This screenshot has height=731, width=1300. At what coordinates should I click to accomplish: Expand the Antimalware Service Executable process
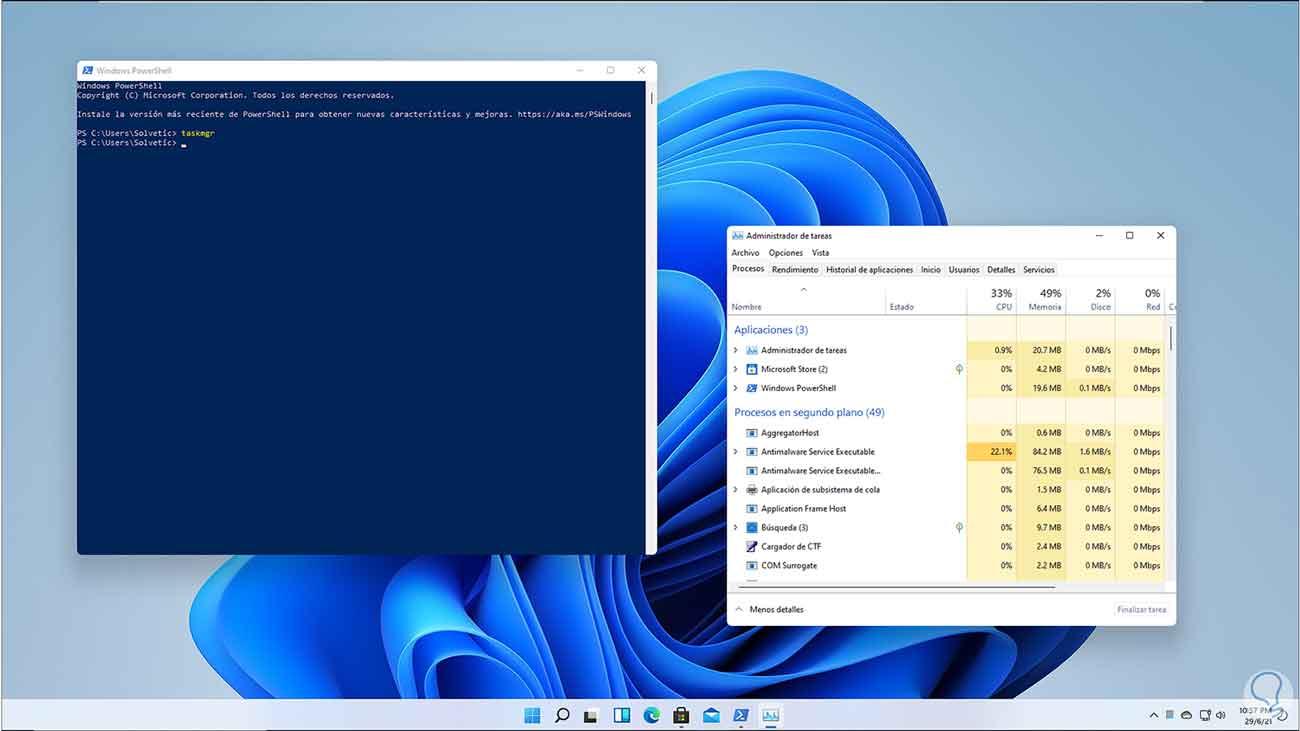(737, 451)
